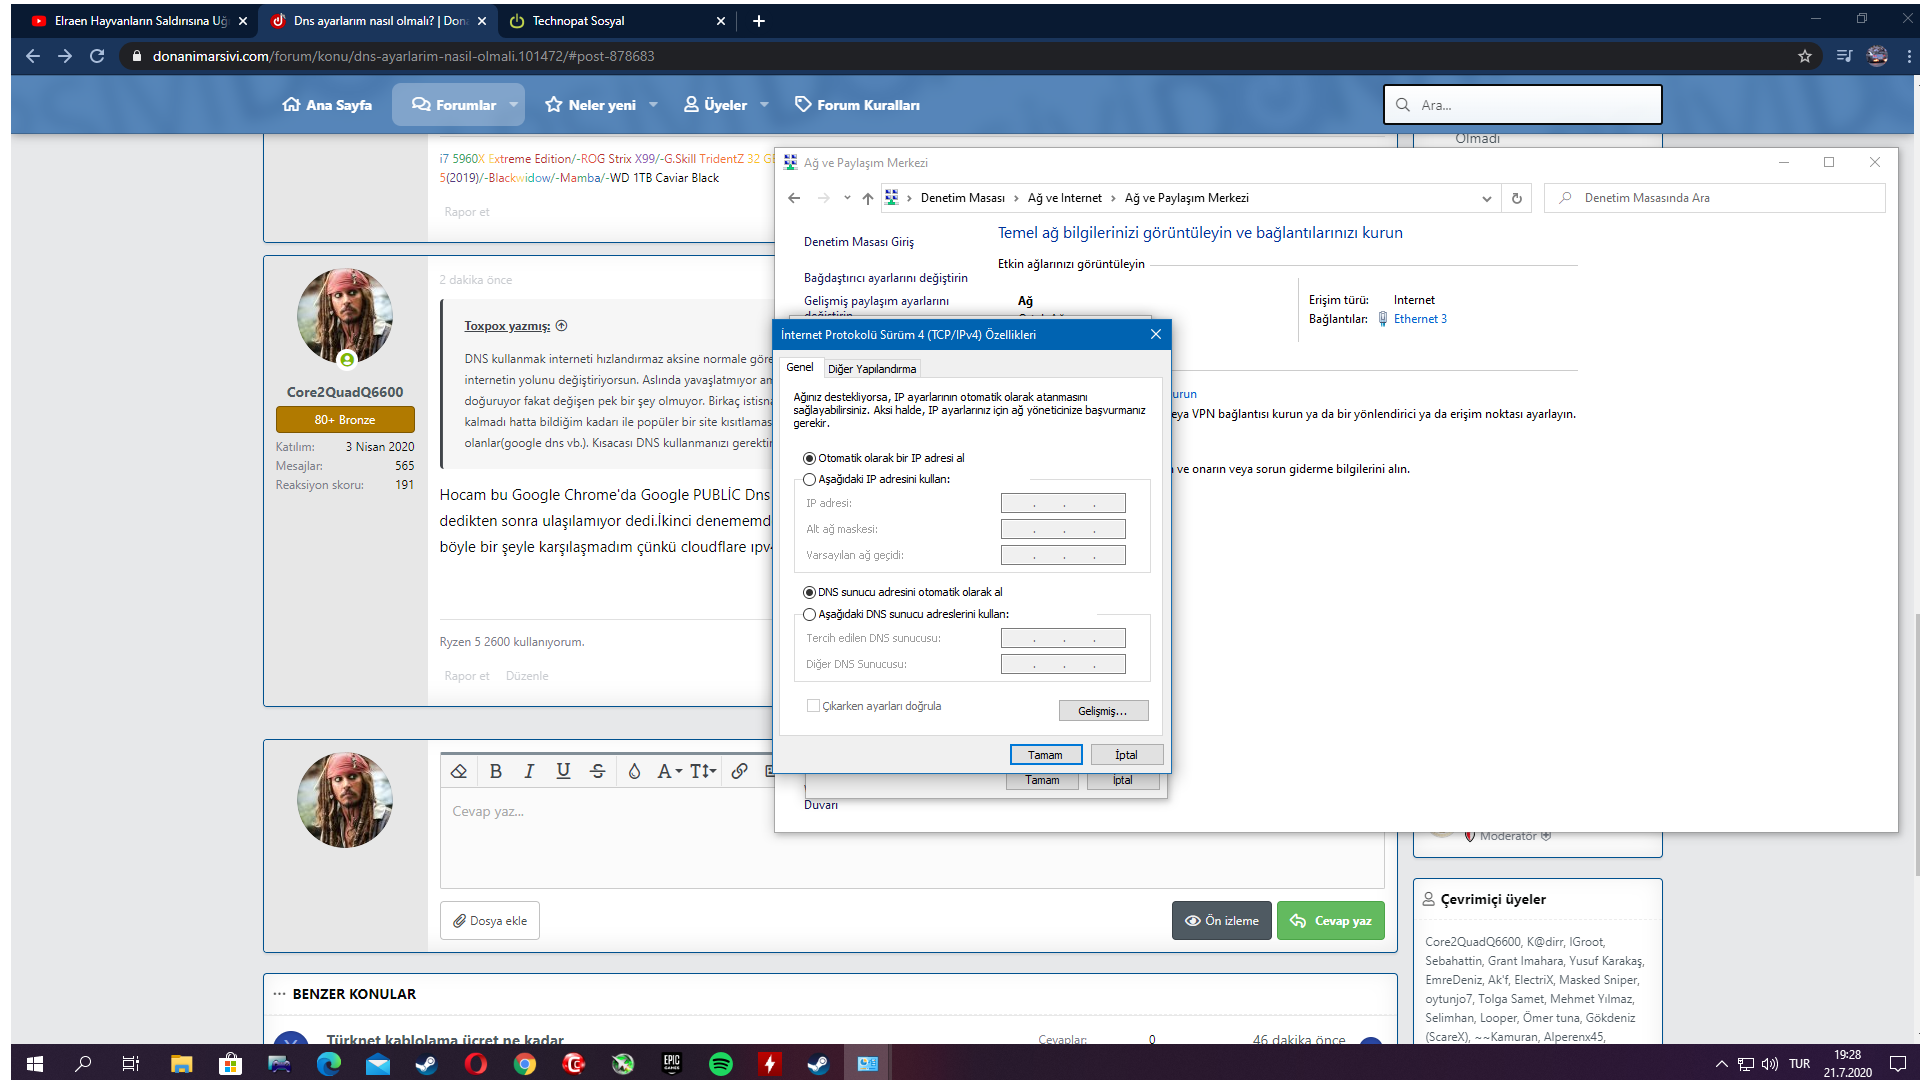This screenshot has width=1920, height=1080.
Task: Toggle strikethrough in reply editor
Action: point(597,771)
